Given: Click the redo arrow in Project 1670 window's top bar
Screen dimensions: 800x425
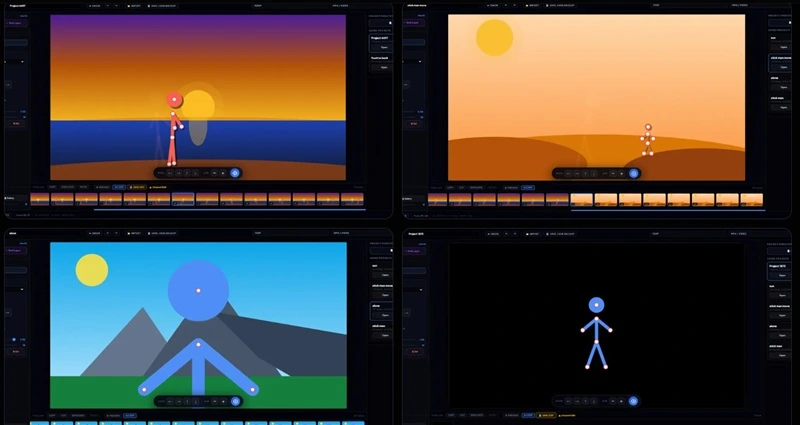Looking at the screenshot, I should pyautogui.click(x=514, y=234).
